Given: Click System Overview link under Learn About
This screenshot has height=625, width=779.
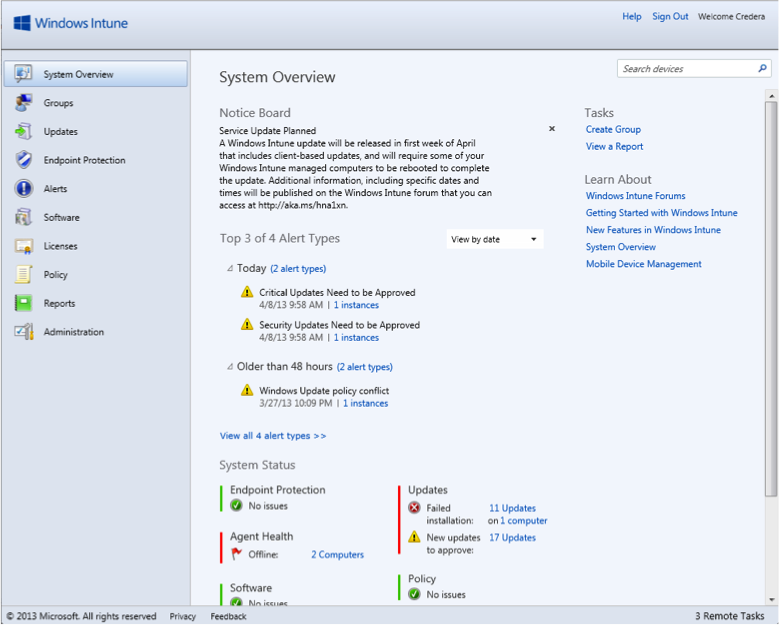Looking at the screenshot, I should [621, 247].
